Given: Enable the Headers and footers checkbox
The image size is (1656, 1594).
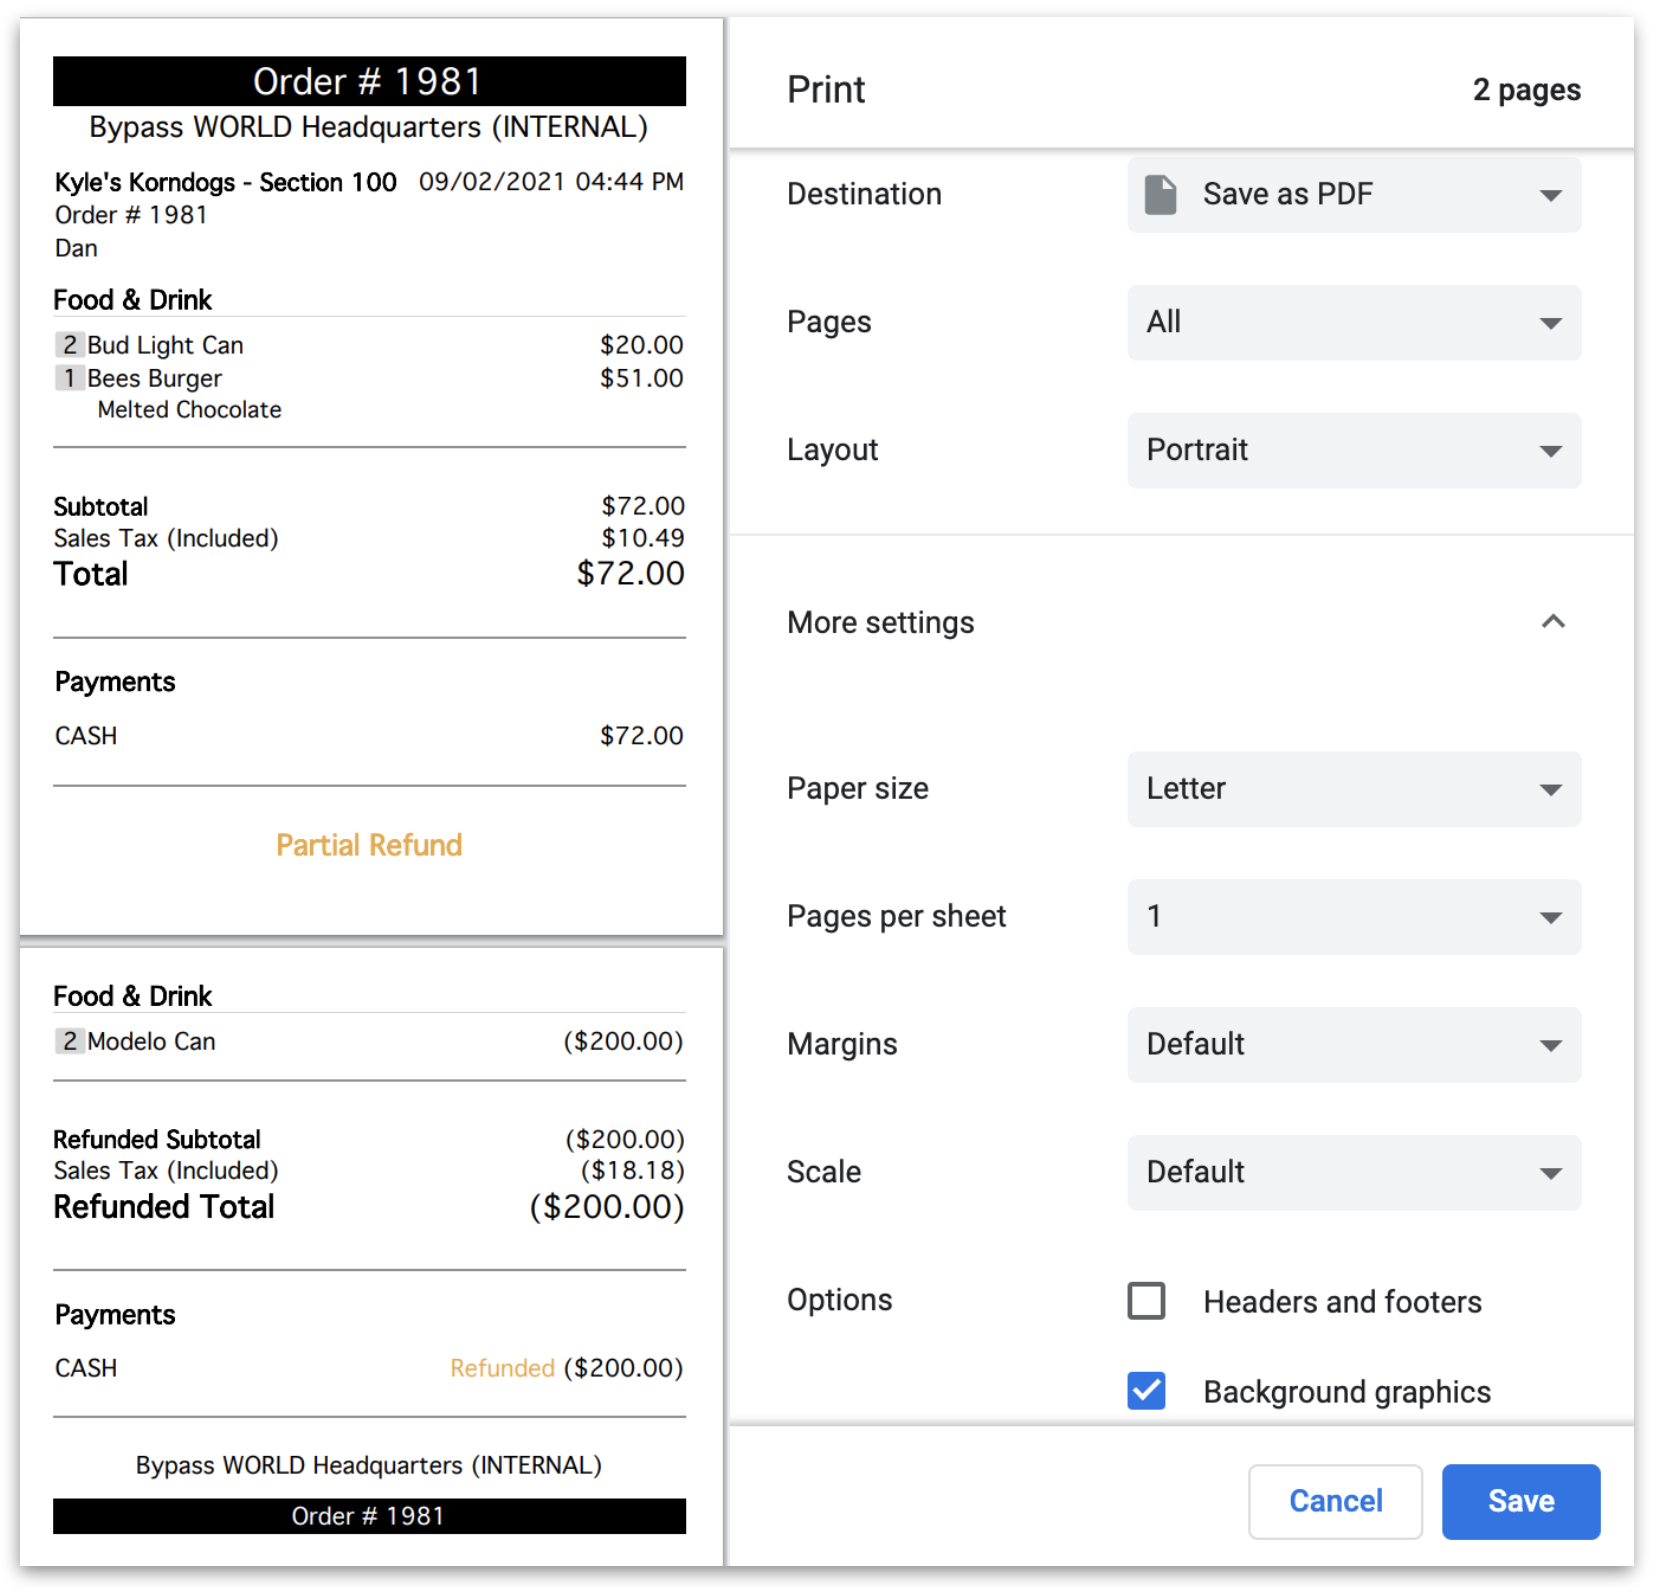Looking at the screenshot, I should [x=1146, y=1301].
